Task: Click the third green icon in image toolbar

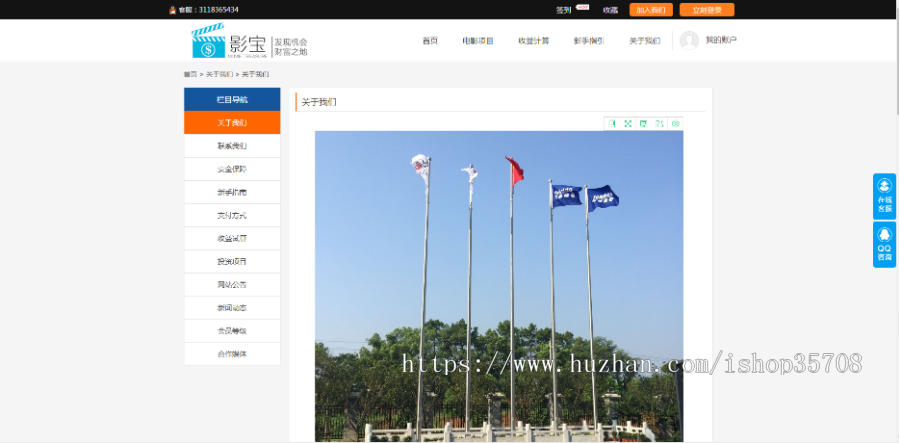Action: [644, 123]
